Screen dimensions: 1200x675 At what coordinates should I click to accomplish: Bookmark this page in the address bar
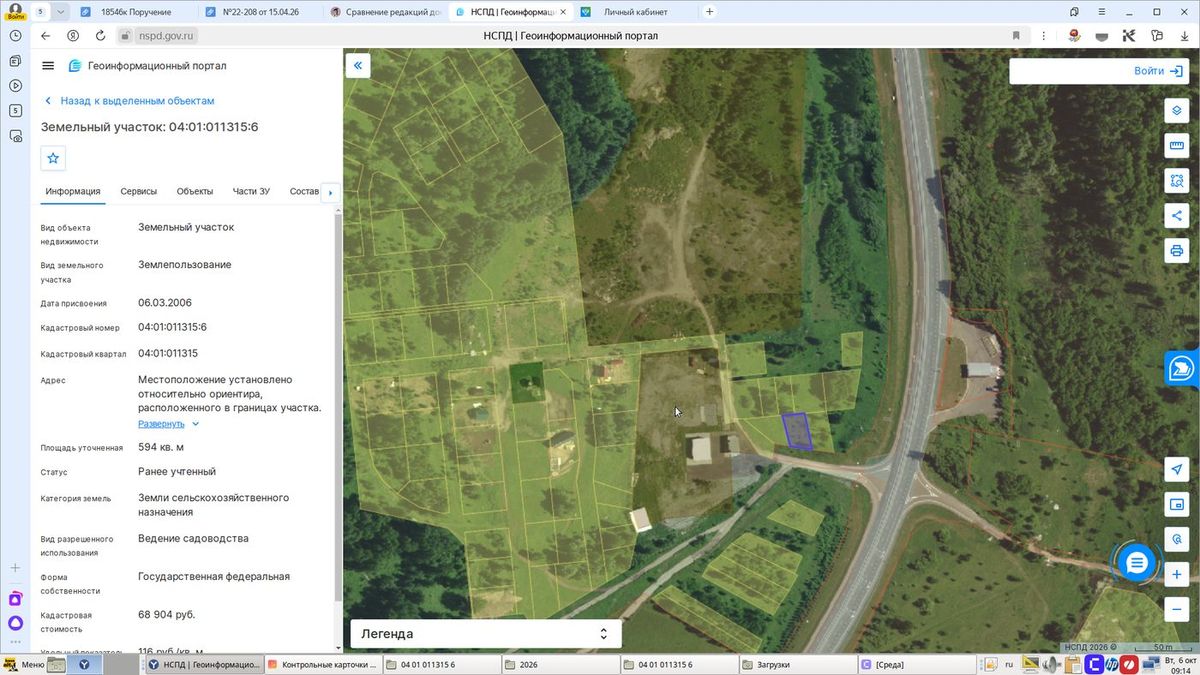[x=1016, y=35]
